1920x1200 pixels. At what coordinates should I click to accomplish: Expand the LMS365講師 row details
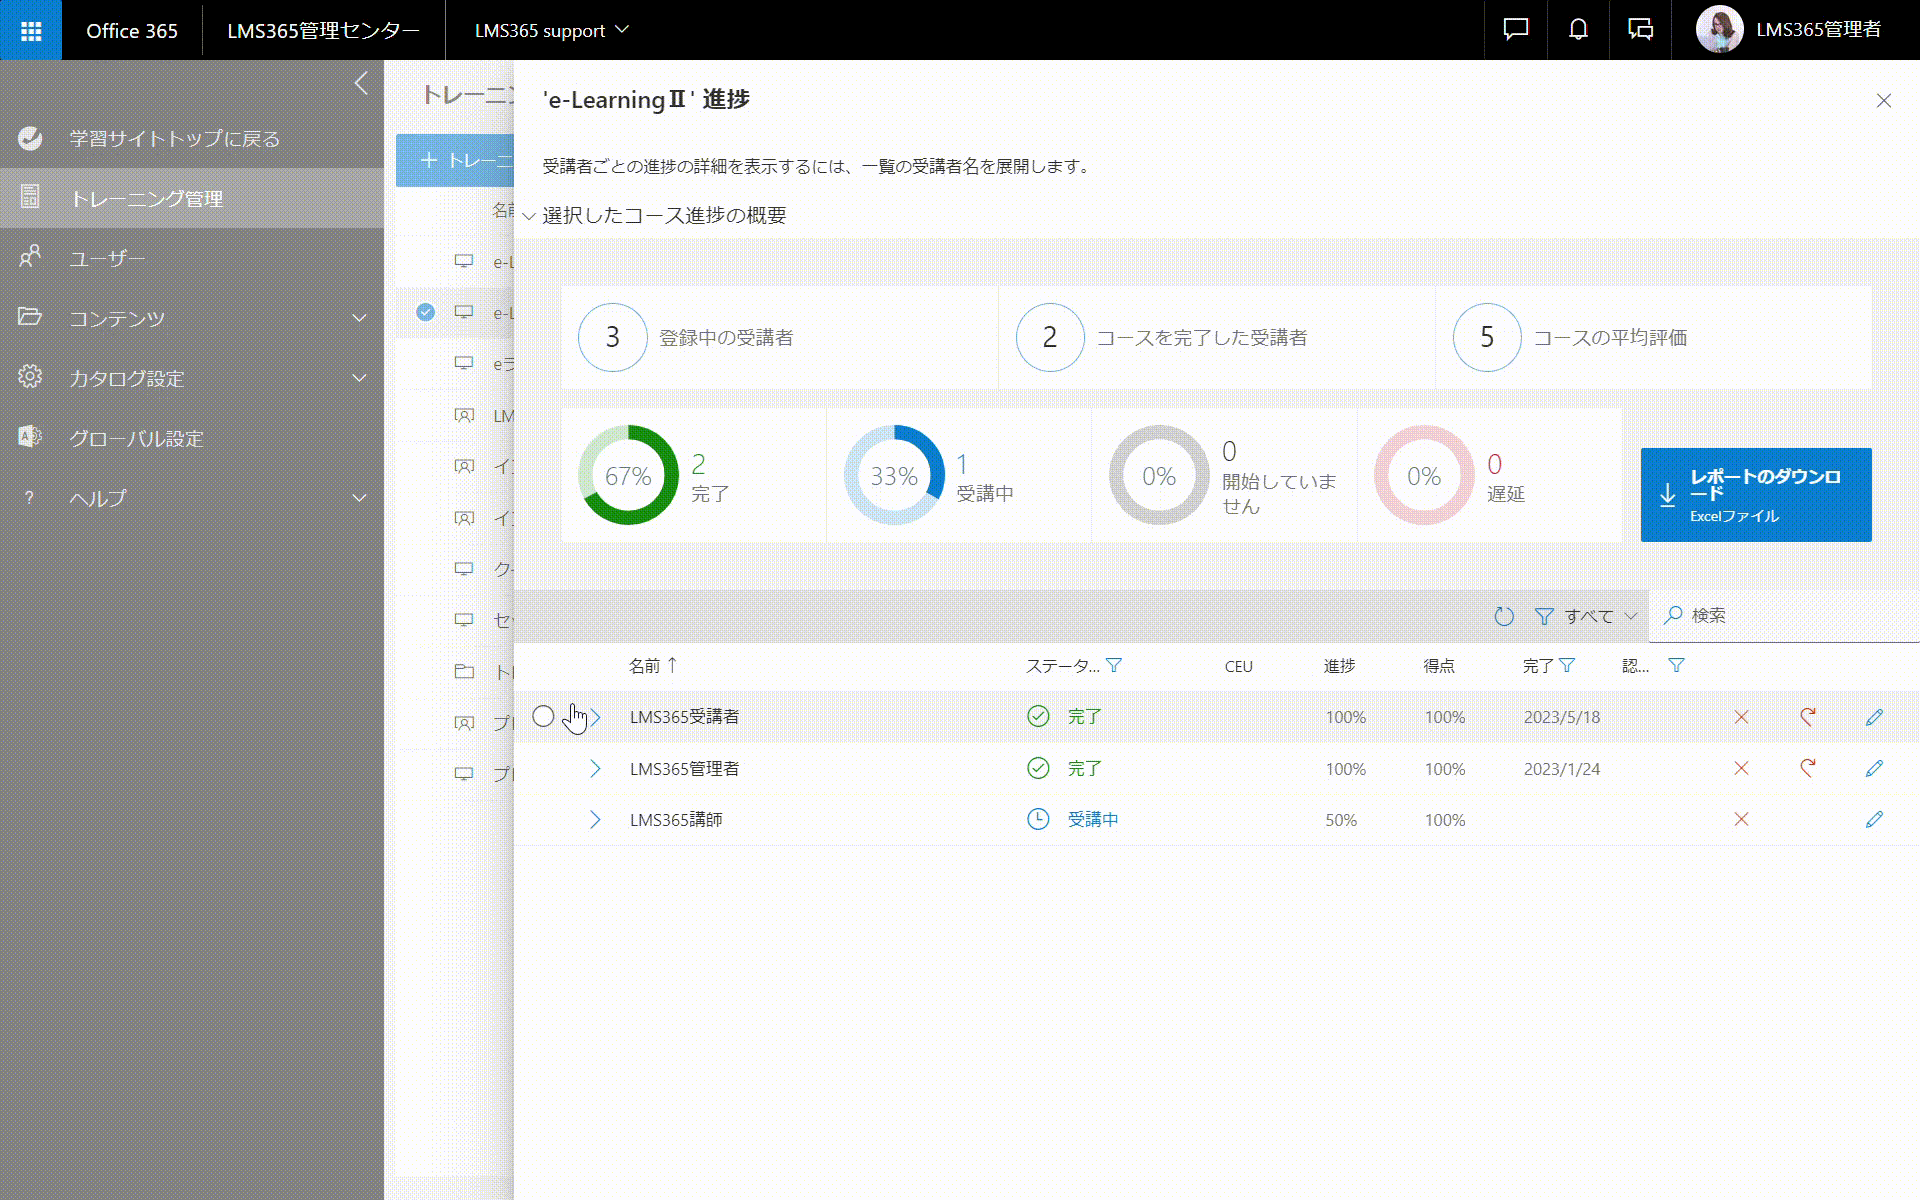pos(595,820)
